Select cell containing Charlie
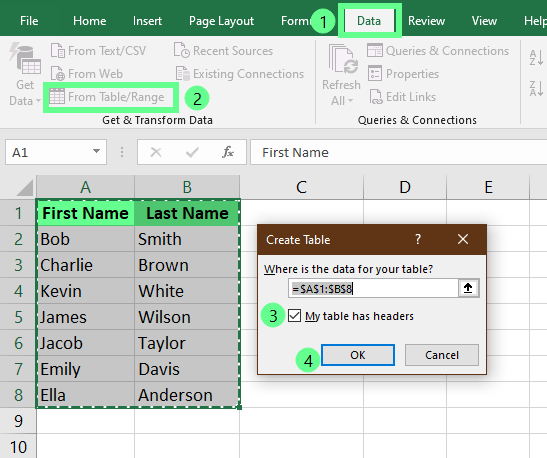 click(85, 265)
